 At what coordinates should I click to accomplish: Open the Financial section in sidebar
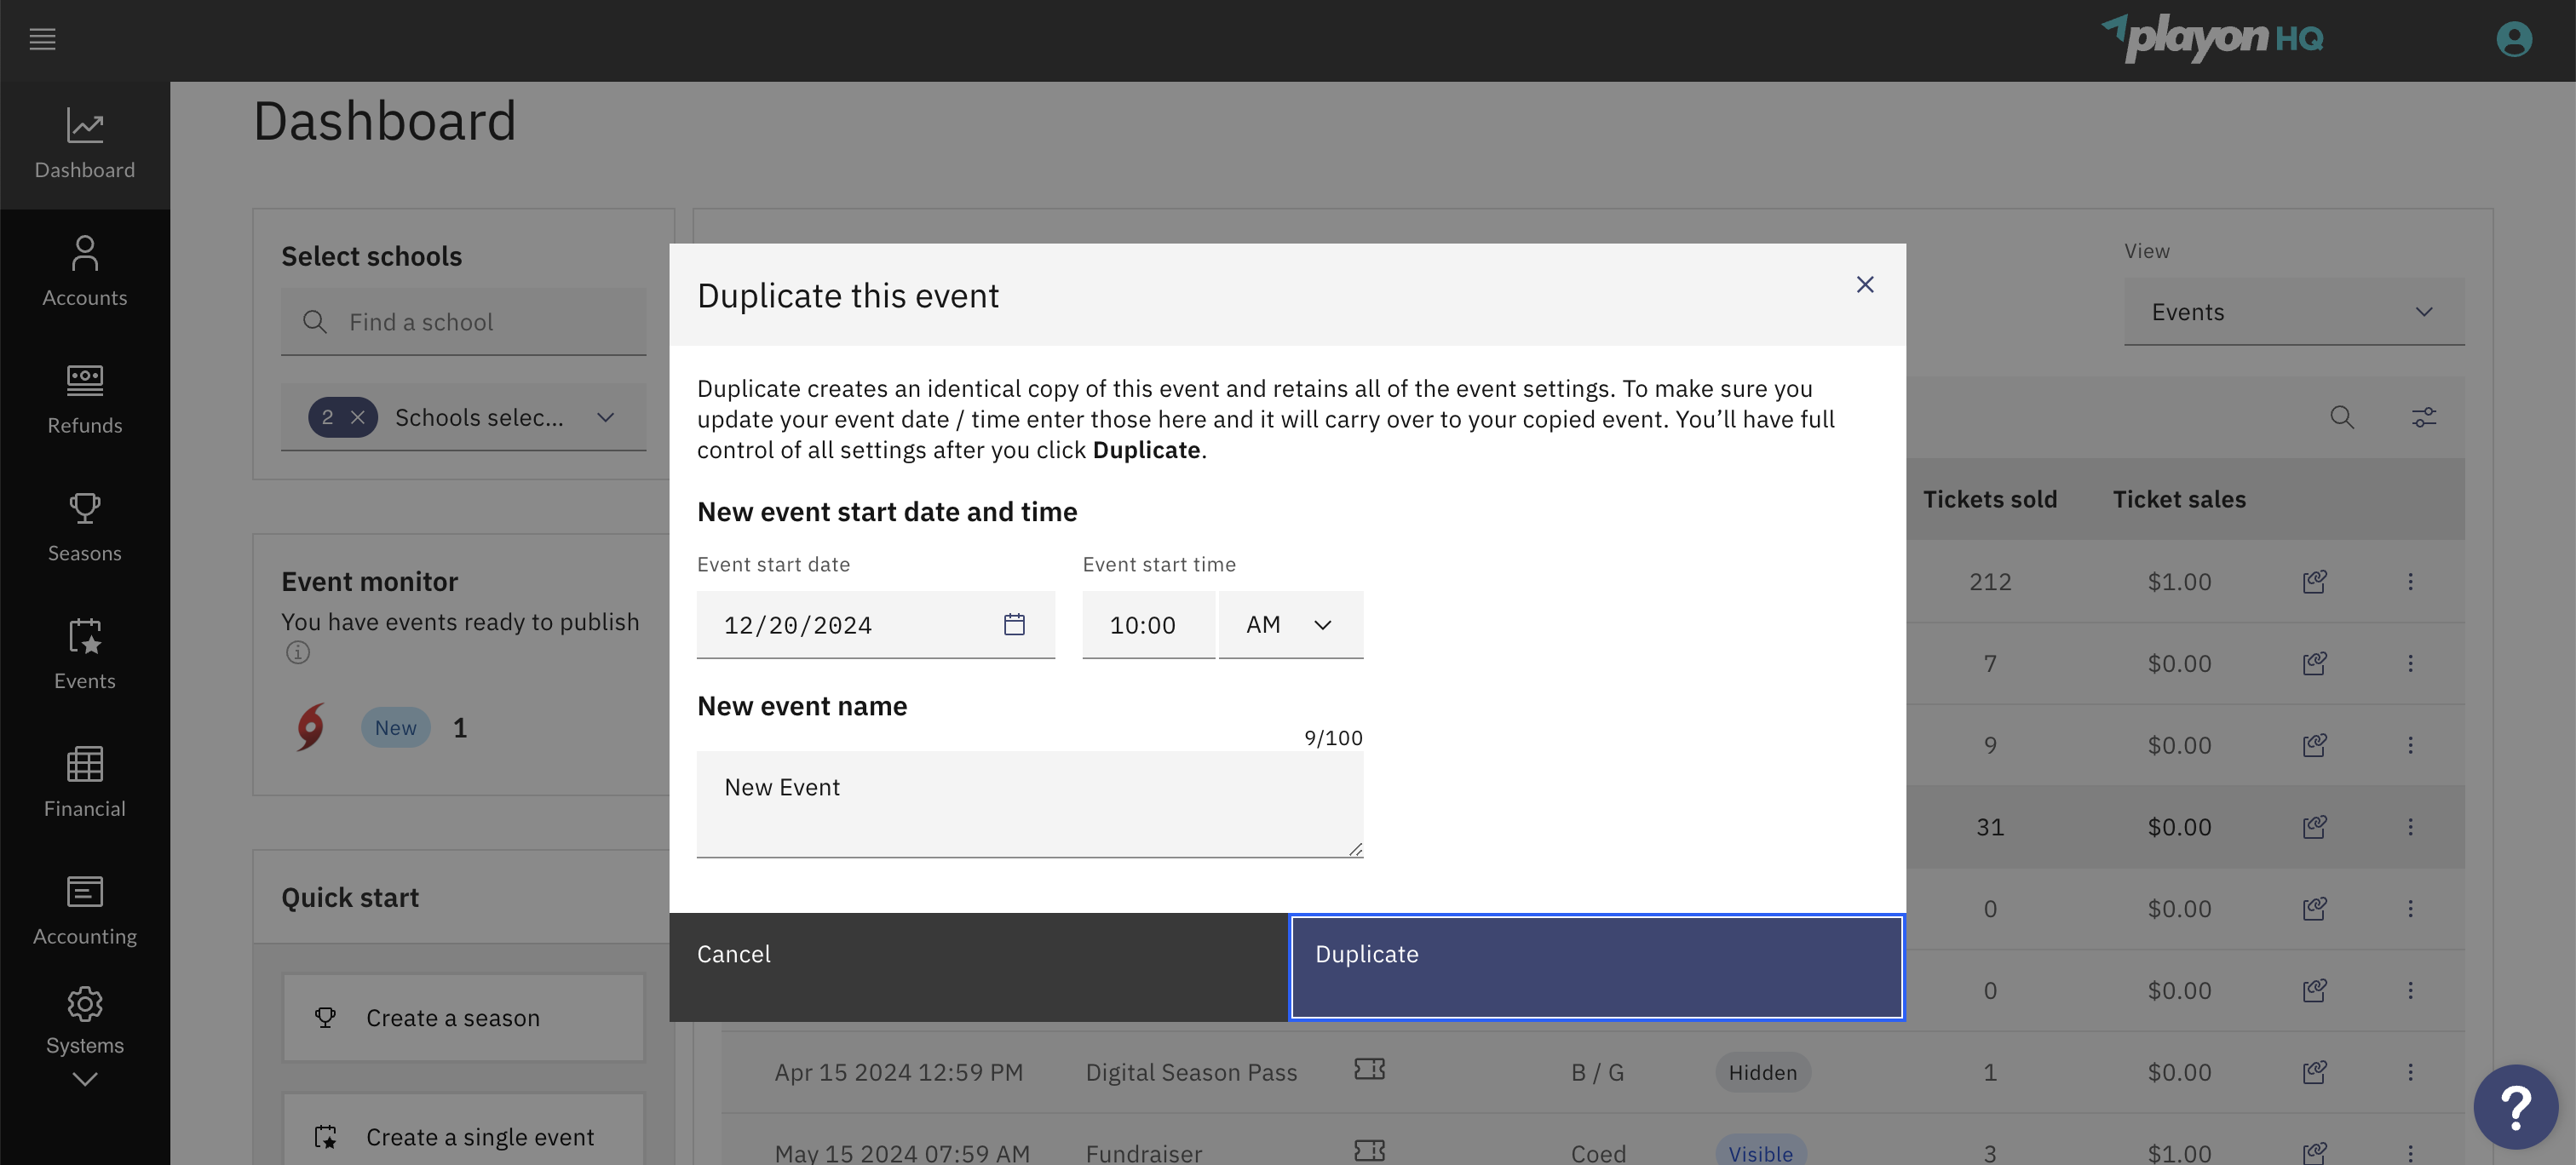pyautogui.click(x=85, y=782)
